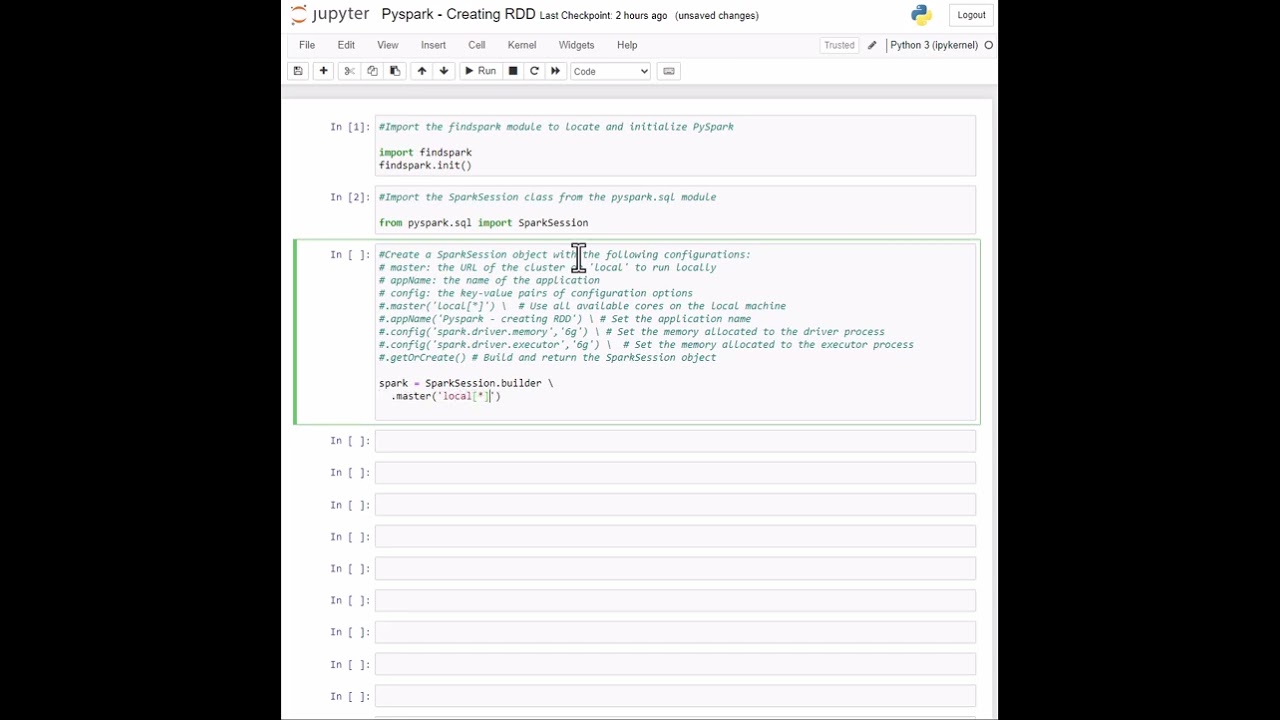This screenshot has width=1280, height=720.
Task: Click the Jupyter logo
Action: pos(330,15)
